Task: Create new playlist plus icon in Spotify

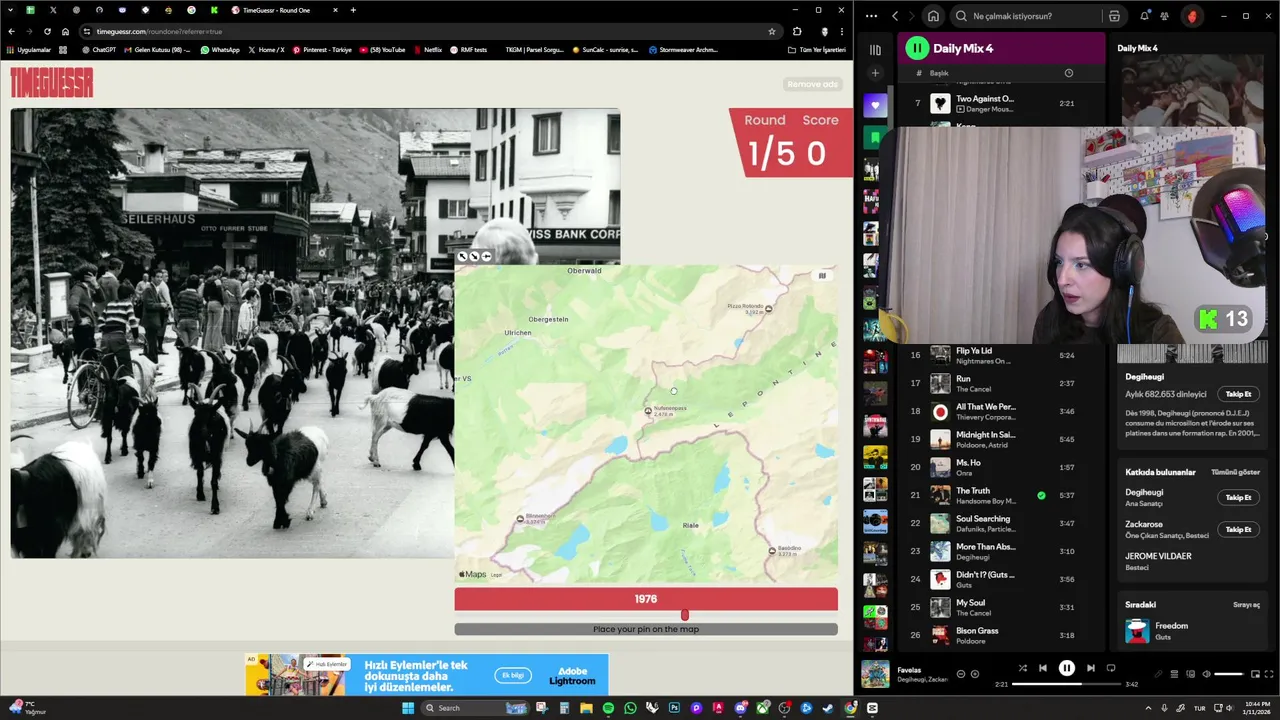Action: pyautogui.click(x=875, y=73)
